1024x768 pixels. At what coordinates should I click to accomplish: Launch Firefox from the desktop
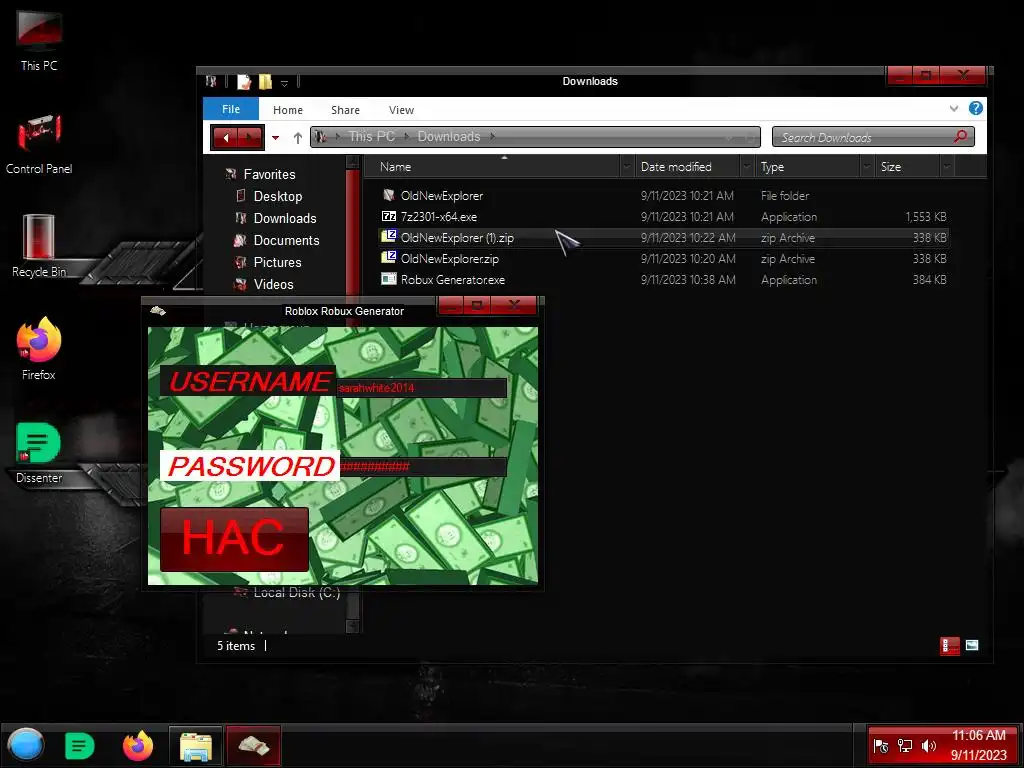coord(39,348)
